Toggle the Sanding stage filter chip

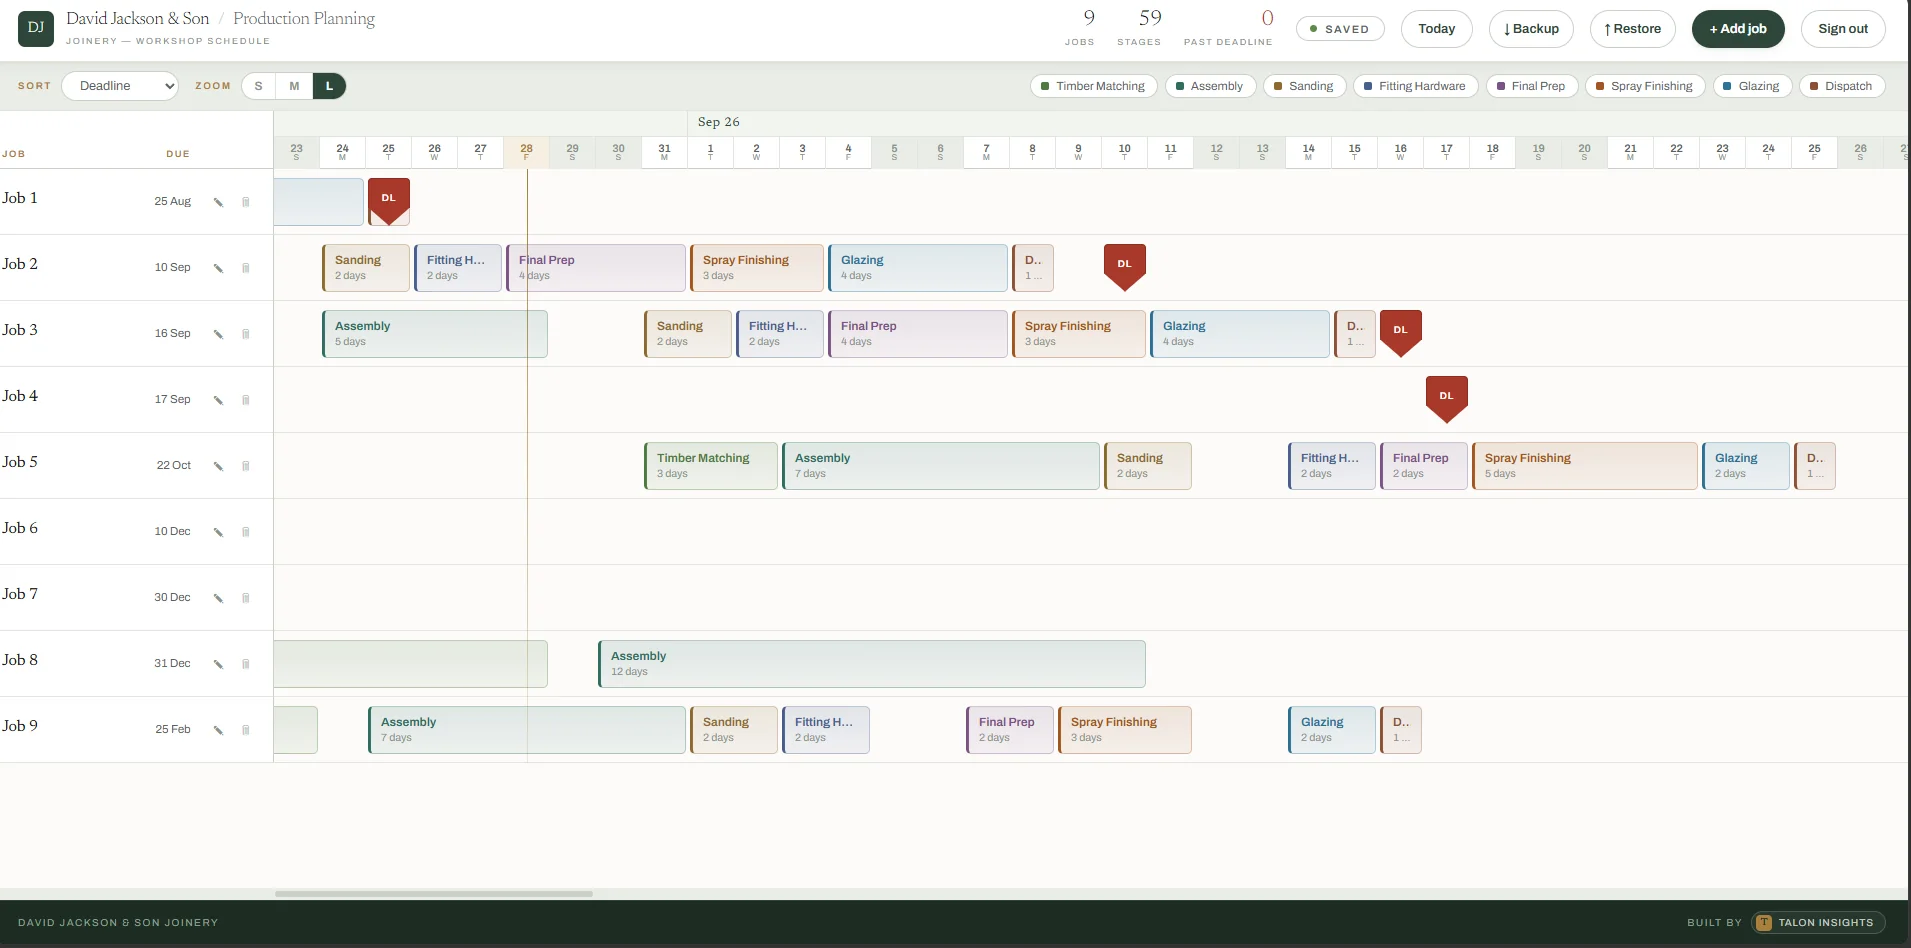[x=1304, y=86]
